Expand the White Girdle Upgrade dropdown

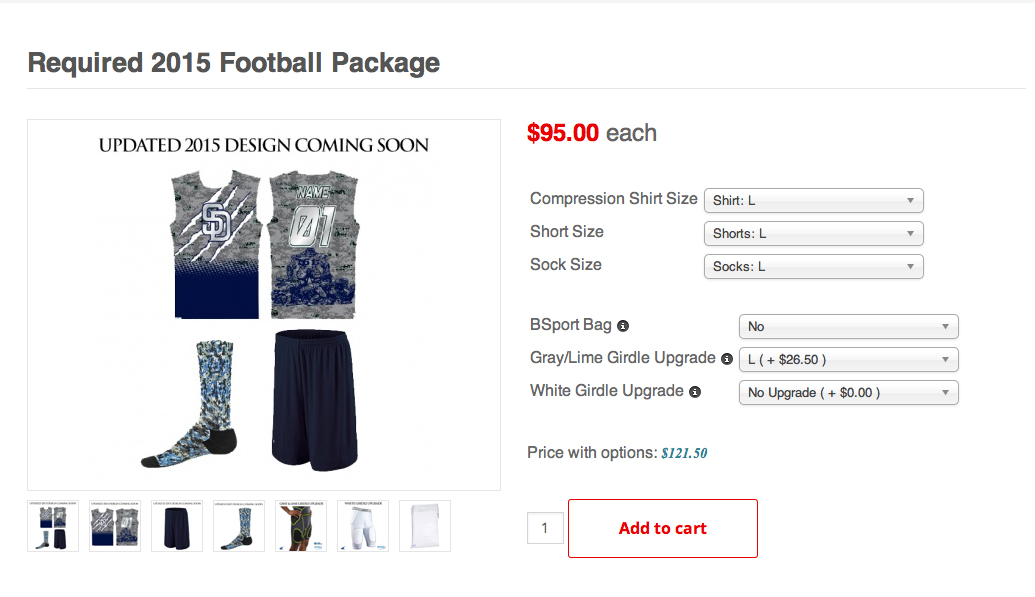[848, 392]
